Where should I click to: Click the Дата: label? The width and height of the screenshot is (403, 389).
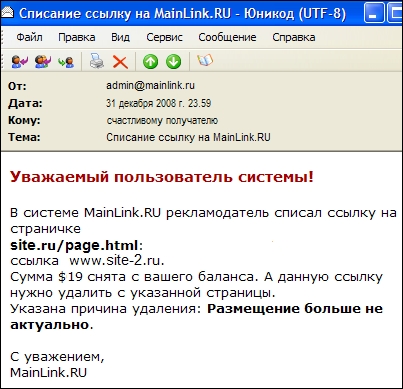[x=25, y=103]
